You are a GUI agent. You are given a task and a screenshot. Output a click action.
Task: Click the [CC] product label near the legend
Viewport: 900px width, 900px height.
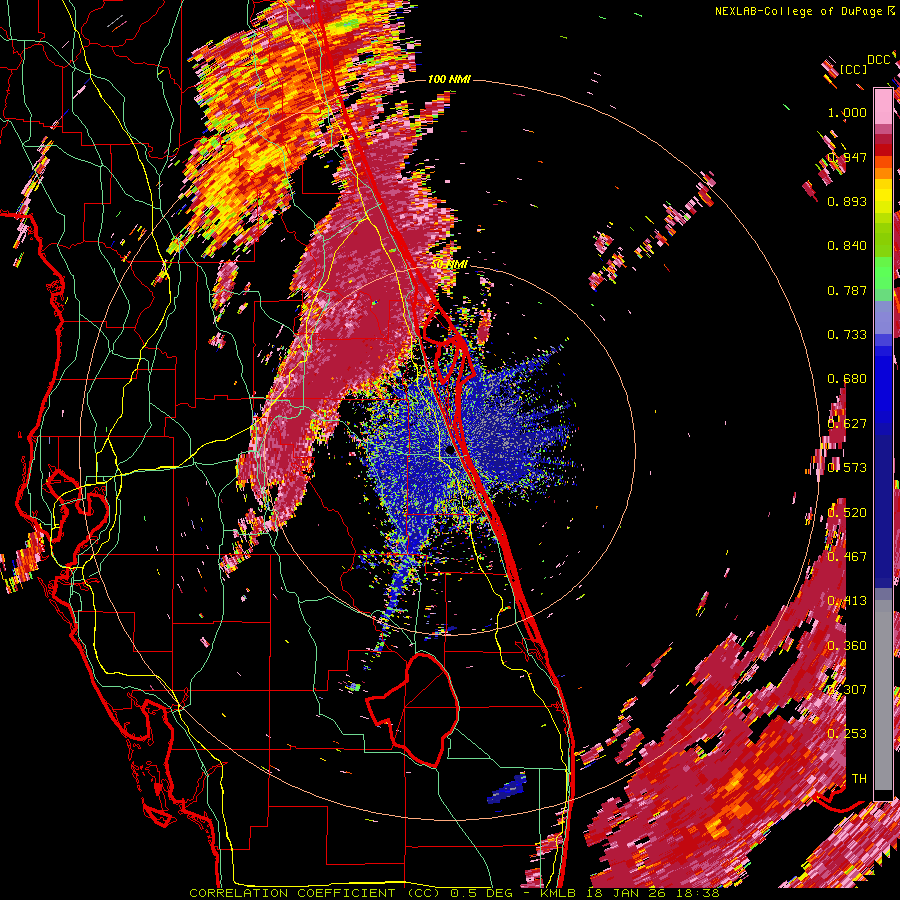pyautogui.click(x=854, y=69)
